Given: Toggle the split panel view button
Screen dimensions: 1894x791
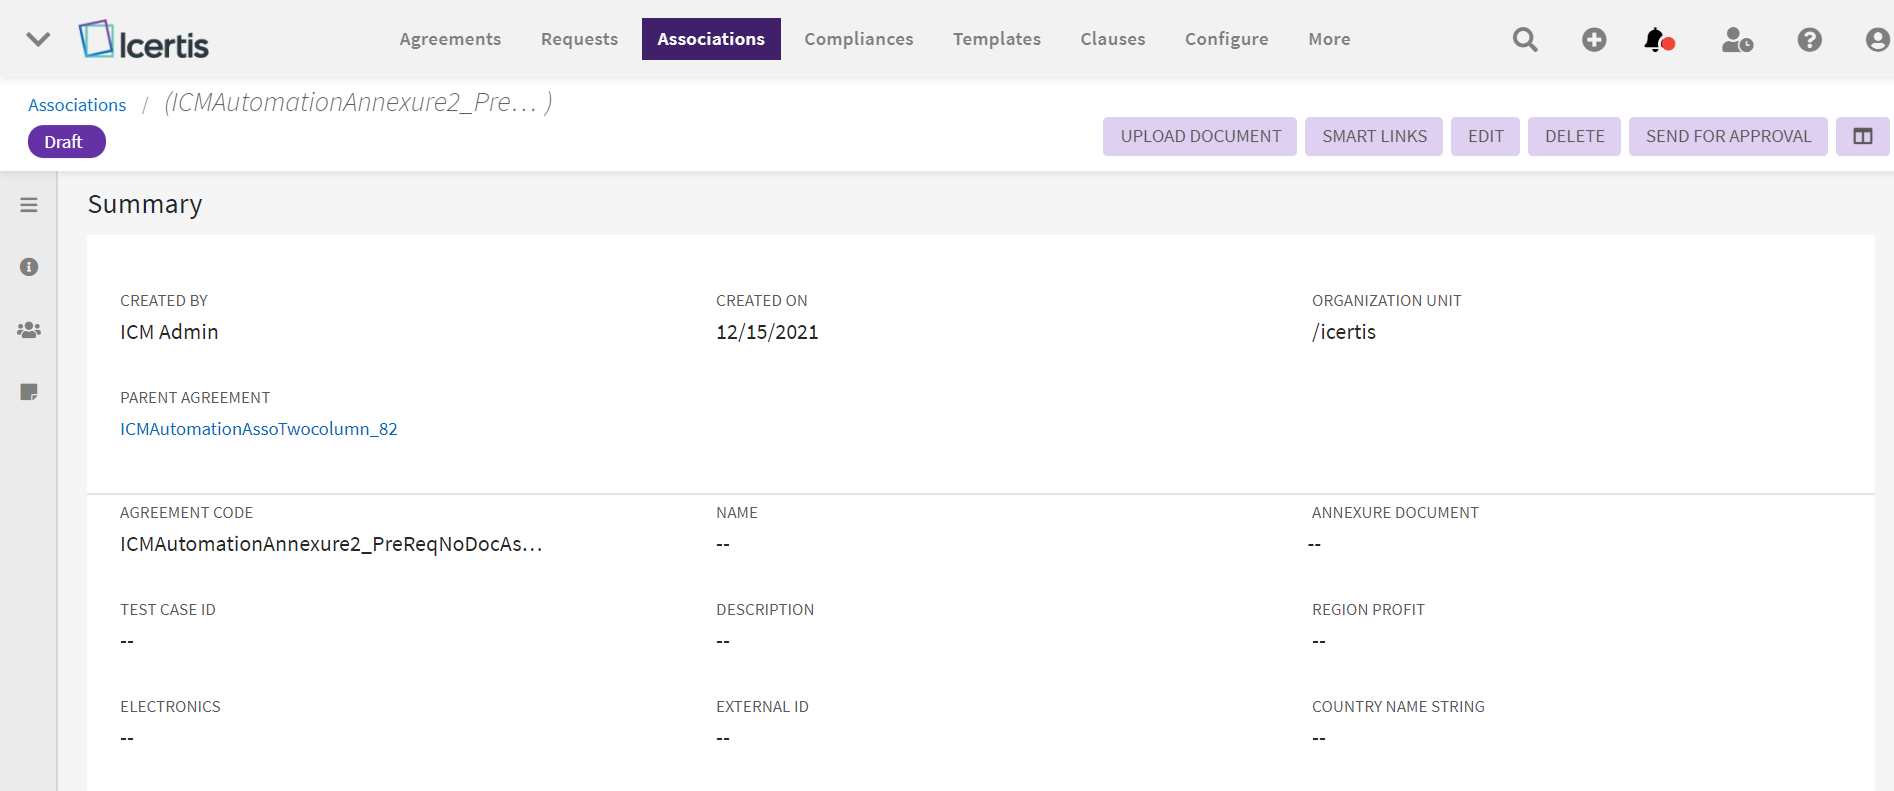Looking at the screenshot, I should click(1862, 137).
